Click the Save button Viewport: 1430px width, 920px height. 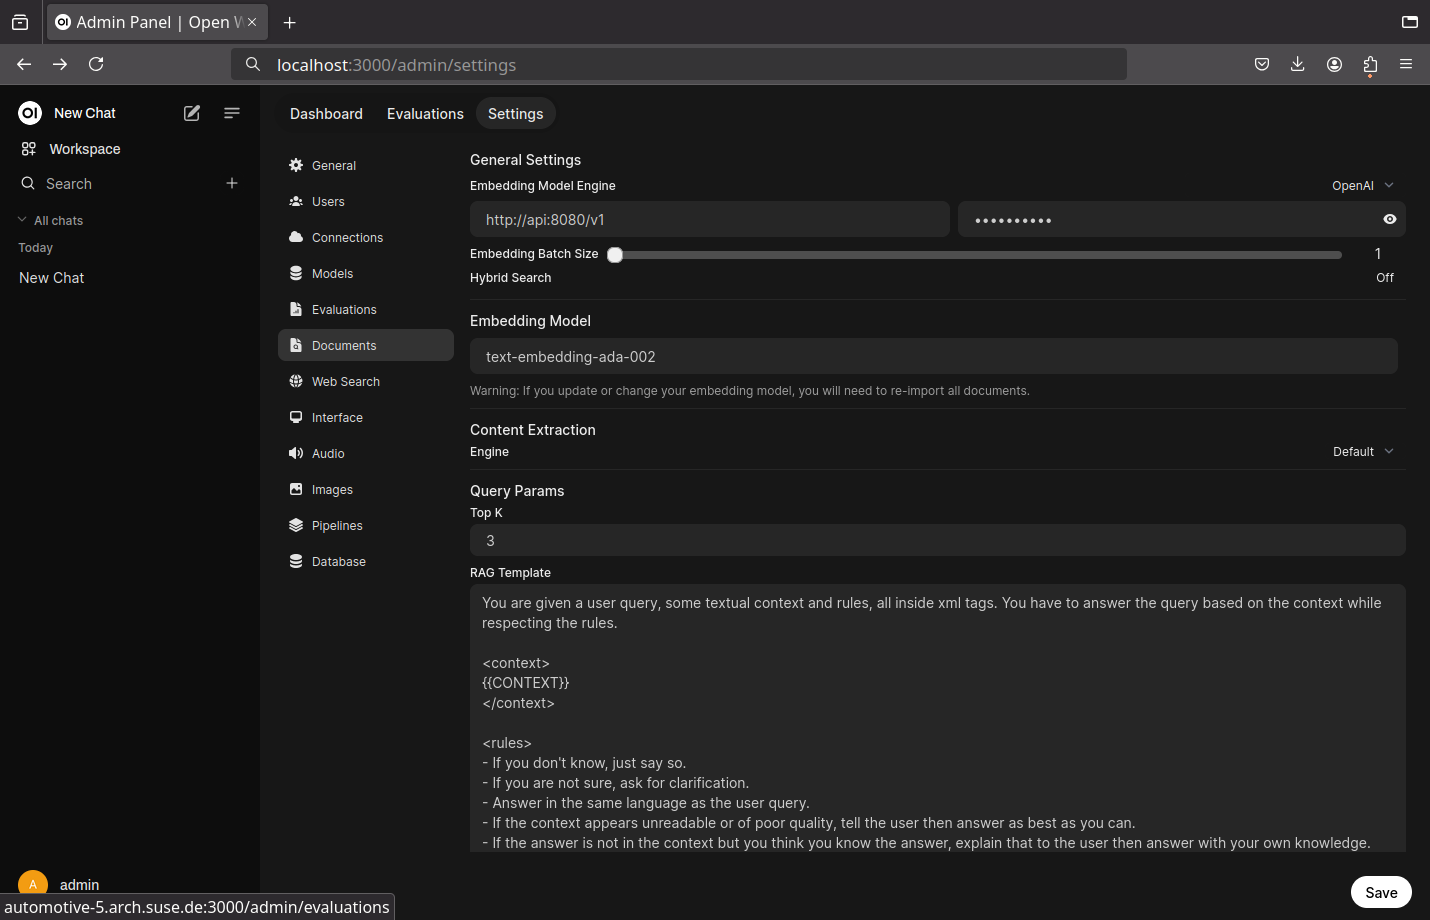click(x=1381, y=892)
